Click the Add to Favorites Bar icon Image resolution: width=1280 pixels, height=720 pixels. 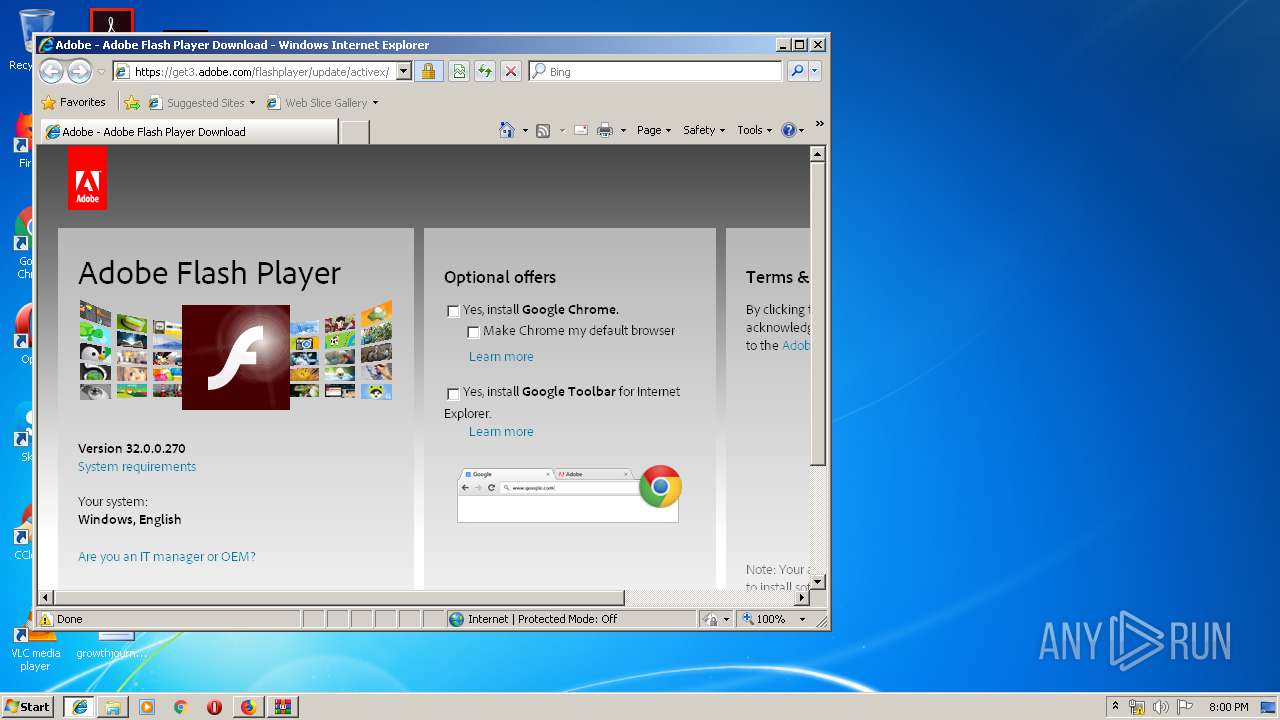[132, 102]
